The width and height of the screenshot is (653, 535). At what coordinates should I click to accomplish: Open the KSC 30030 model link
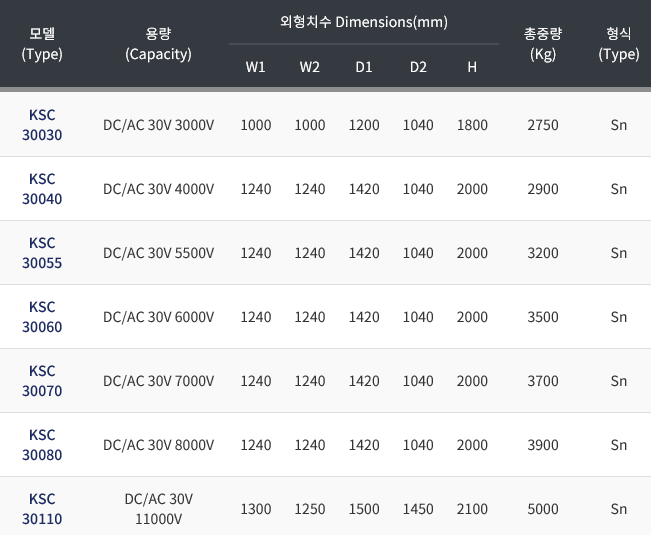click(x=42, y=125)
